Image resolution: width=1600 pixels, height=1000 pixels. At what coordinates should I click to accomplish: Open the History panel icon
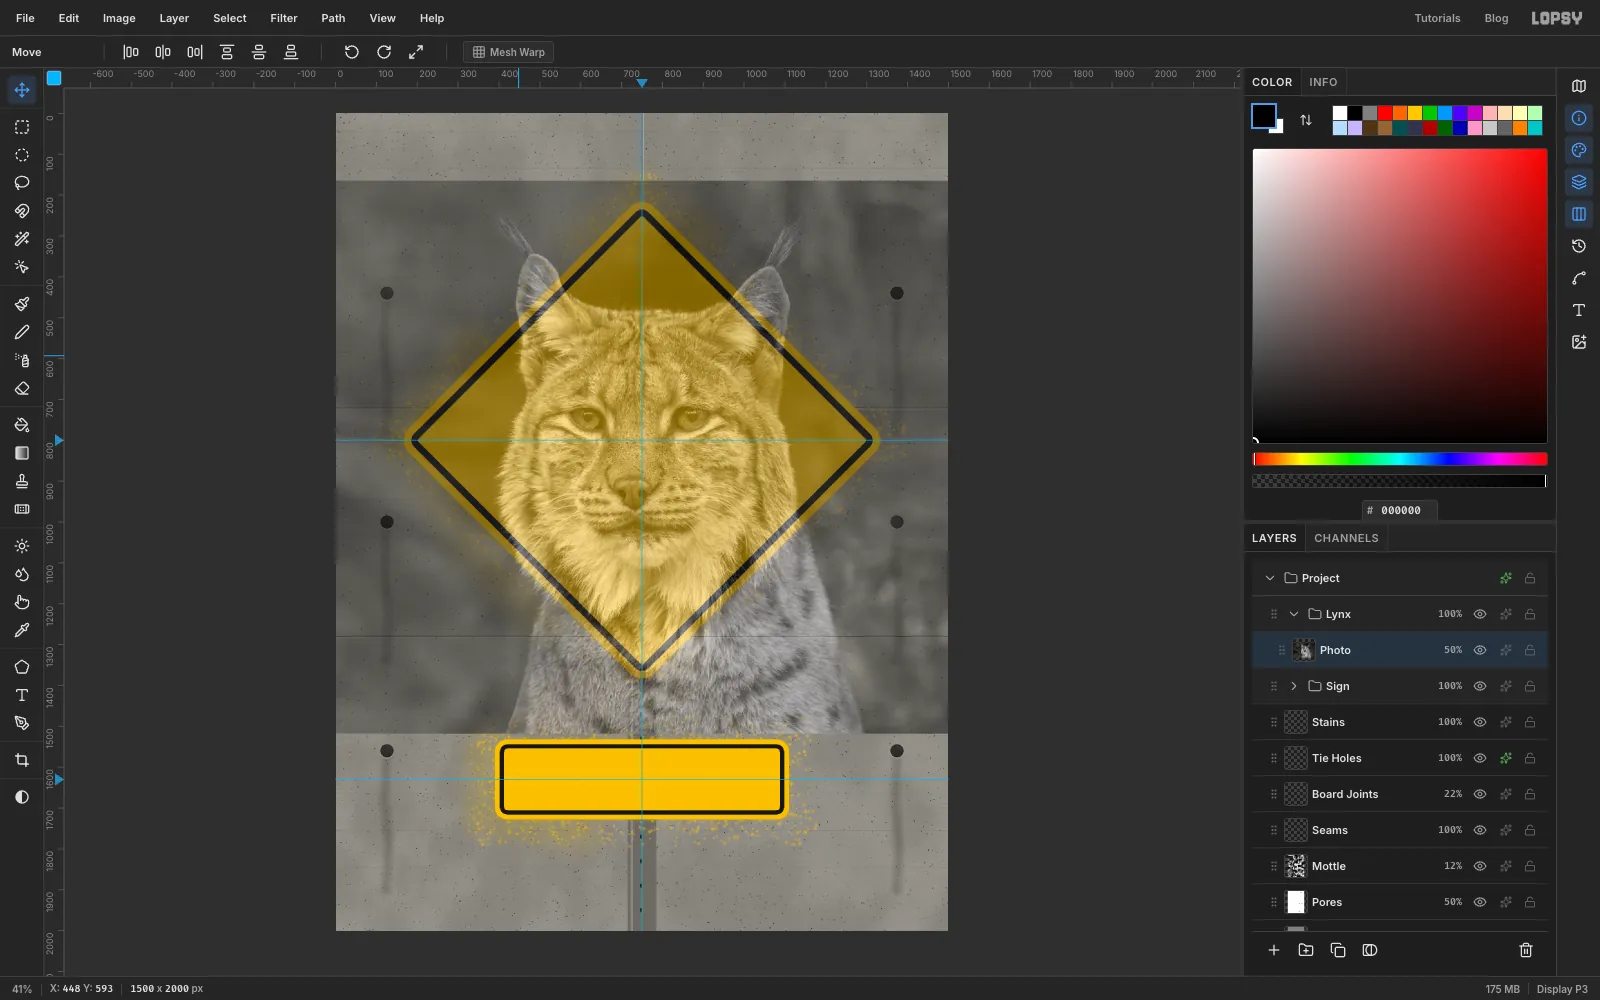point(1579,246)
